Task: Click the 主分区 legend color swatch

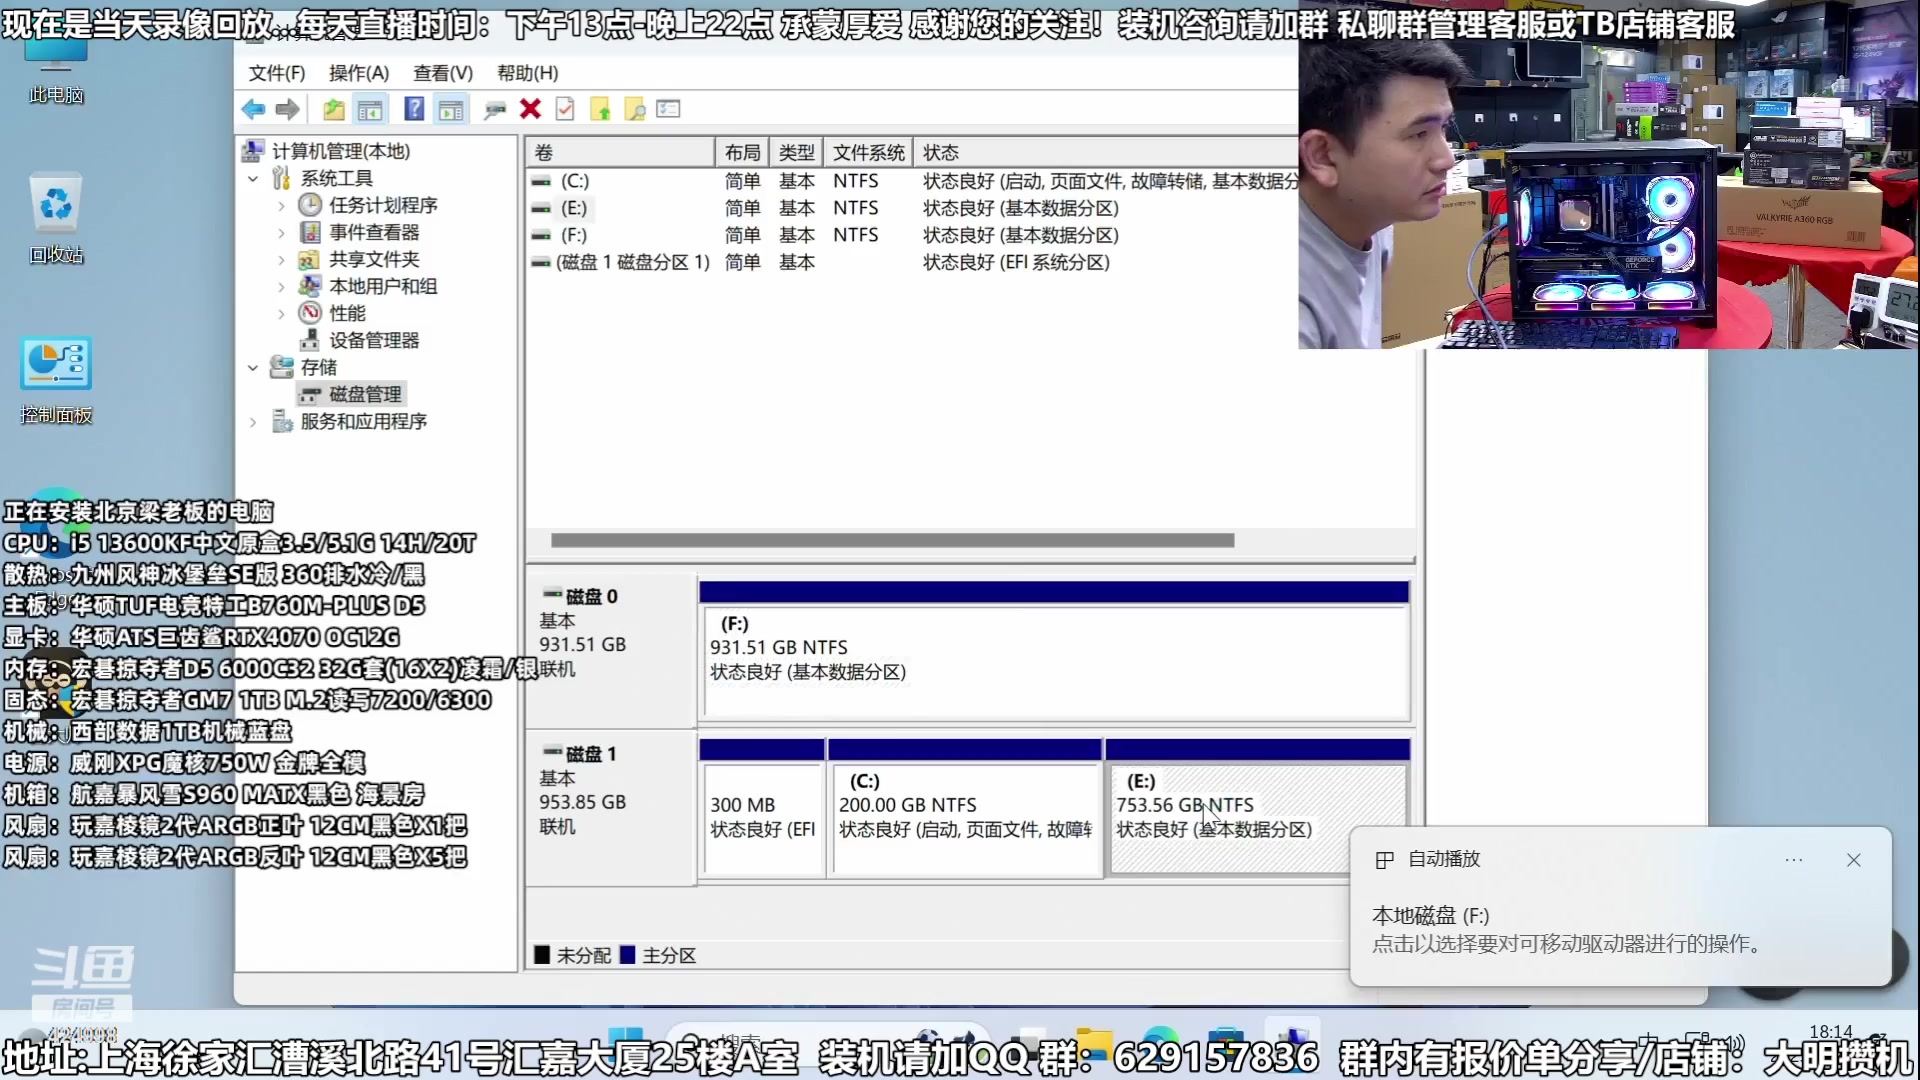Action: point(628,955)
